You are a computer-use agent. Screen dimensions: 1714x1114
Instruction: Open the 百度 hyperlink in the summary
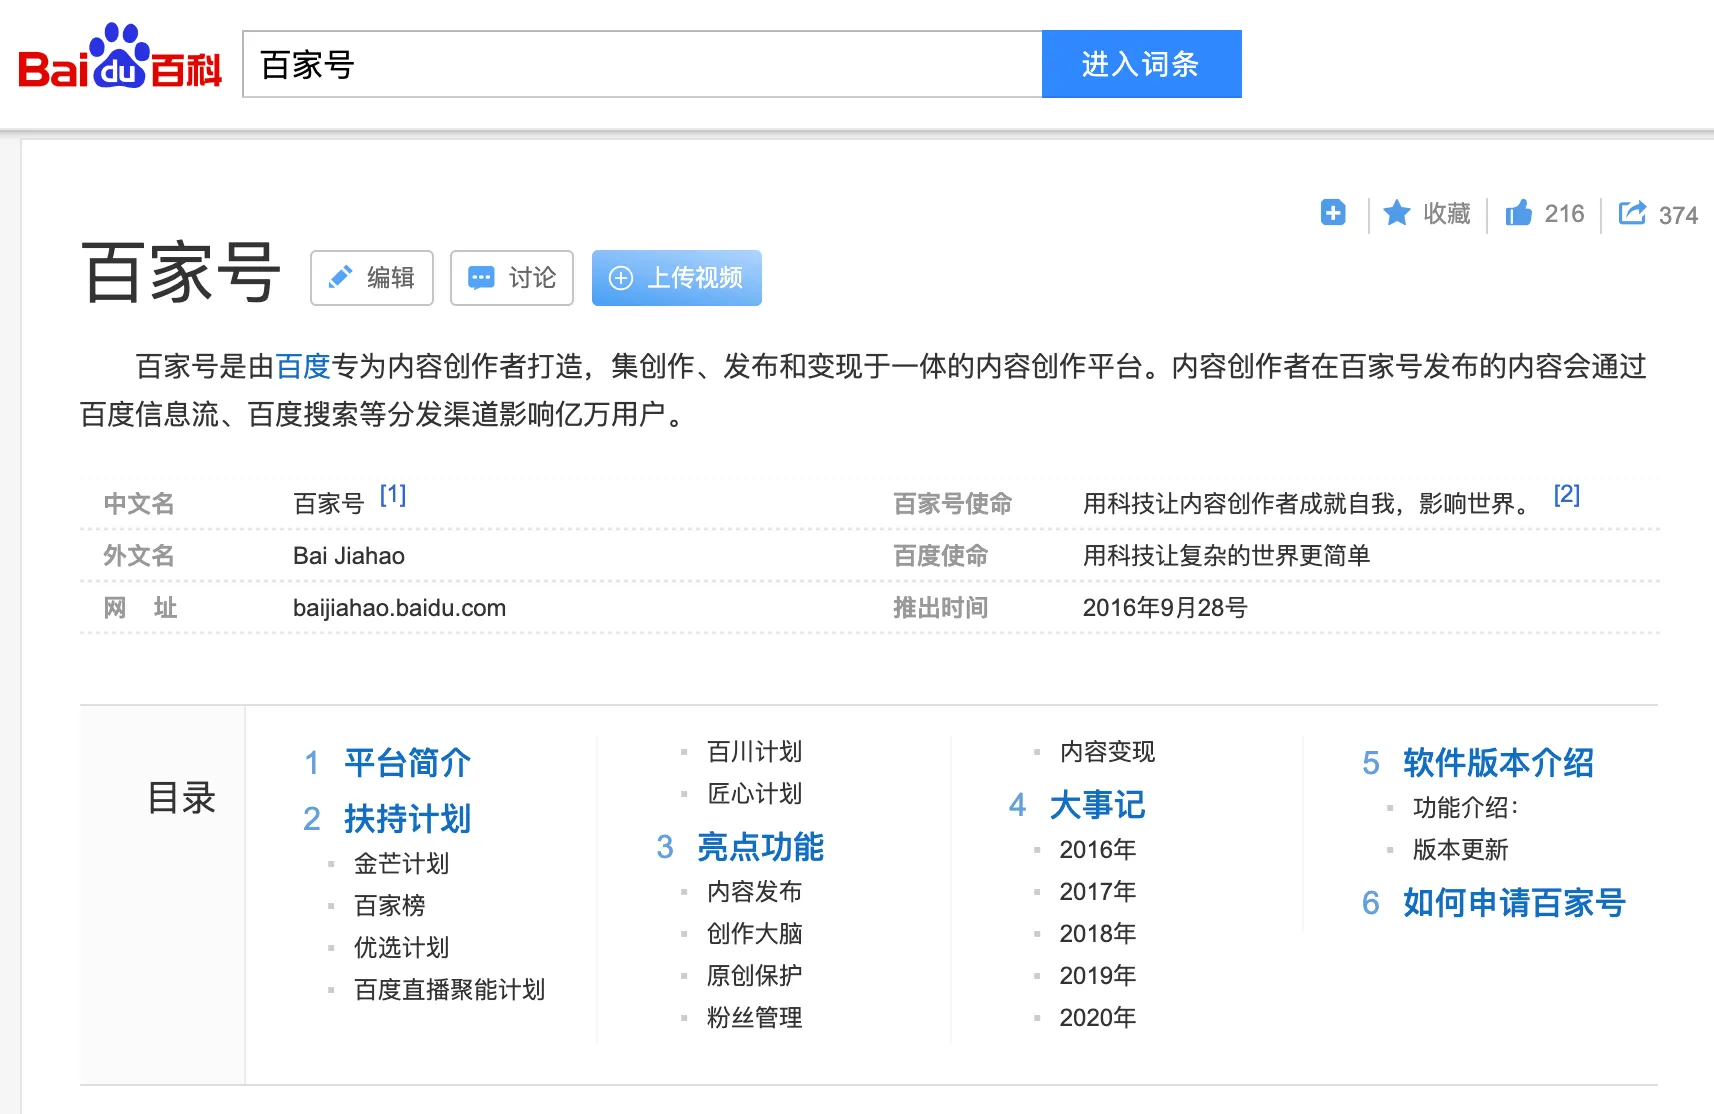[x=304, y=366]
